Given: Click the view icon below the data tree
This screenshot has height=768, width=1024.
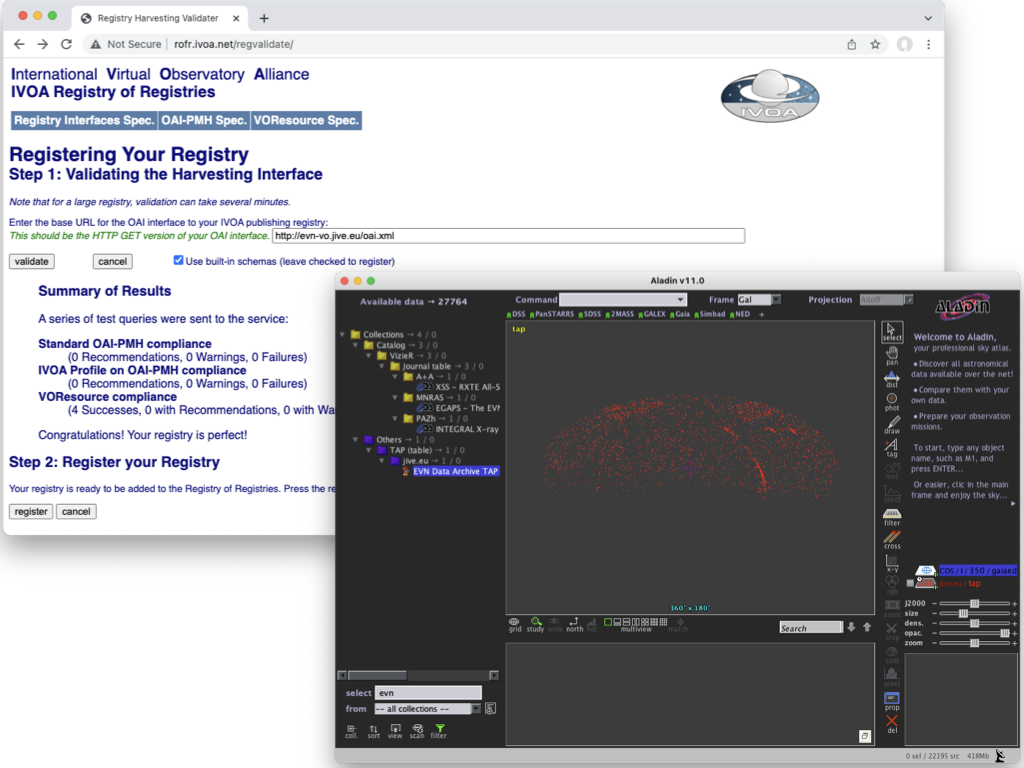Looking at the screenshot, I should click(x=395, y=731).
